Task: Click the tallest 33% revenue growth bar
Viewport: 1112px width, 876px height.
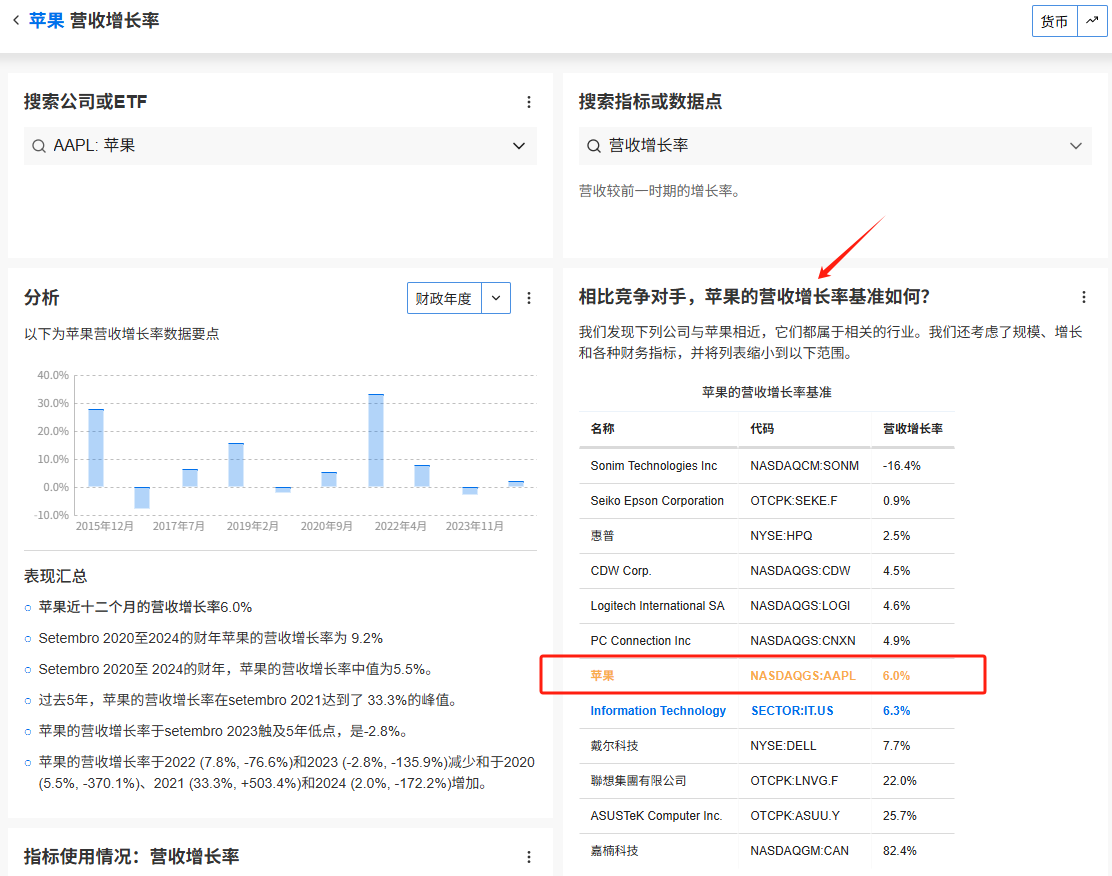Action: tap(377, 440)
